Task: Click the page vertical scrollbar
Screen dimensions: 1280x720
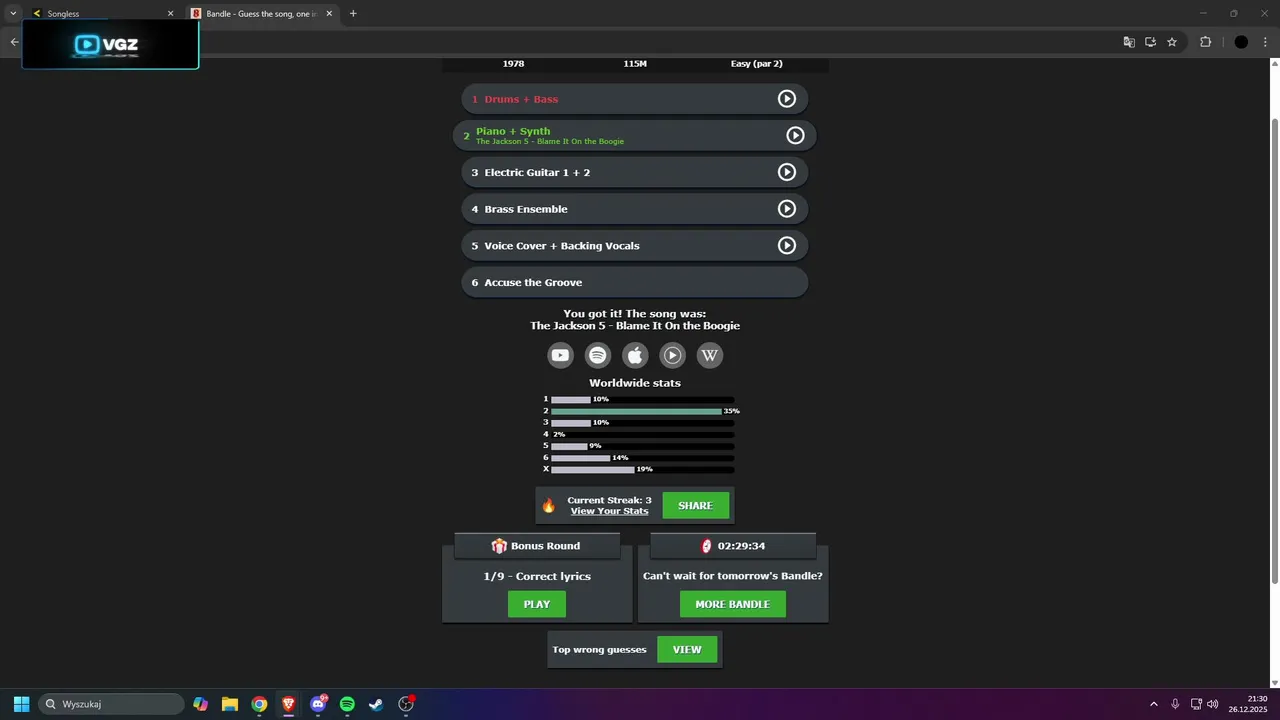Action: tap(1274, 350)
